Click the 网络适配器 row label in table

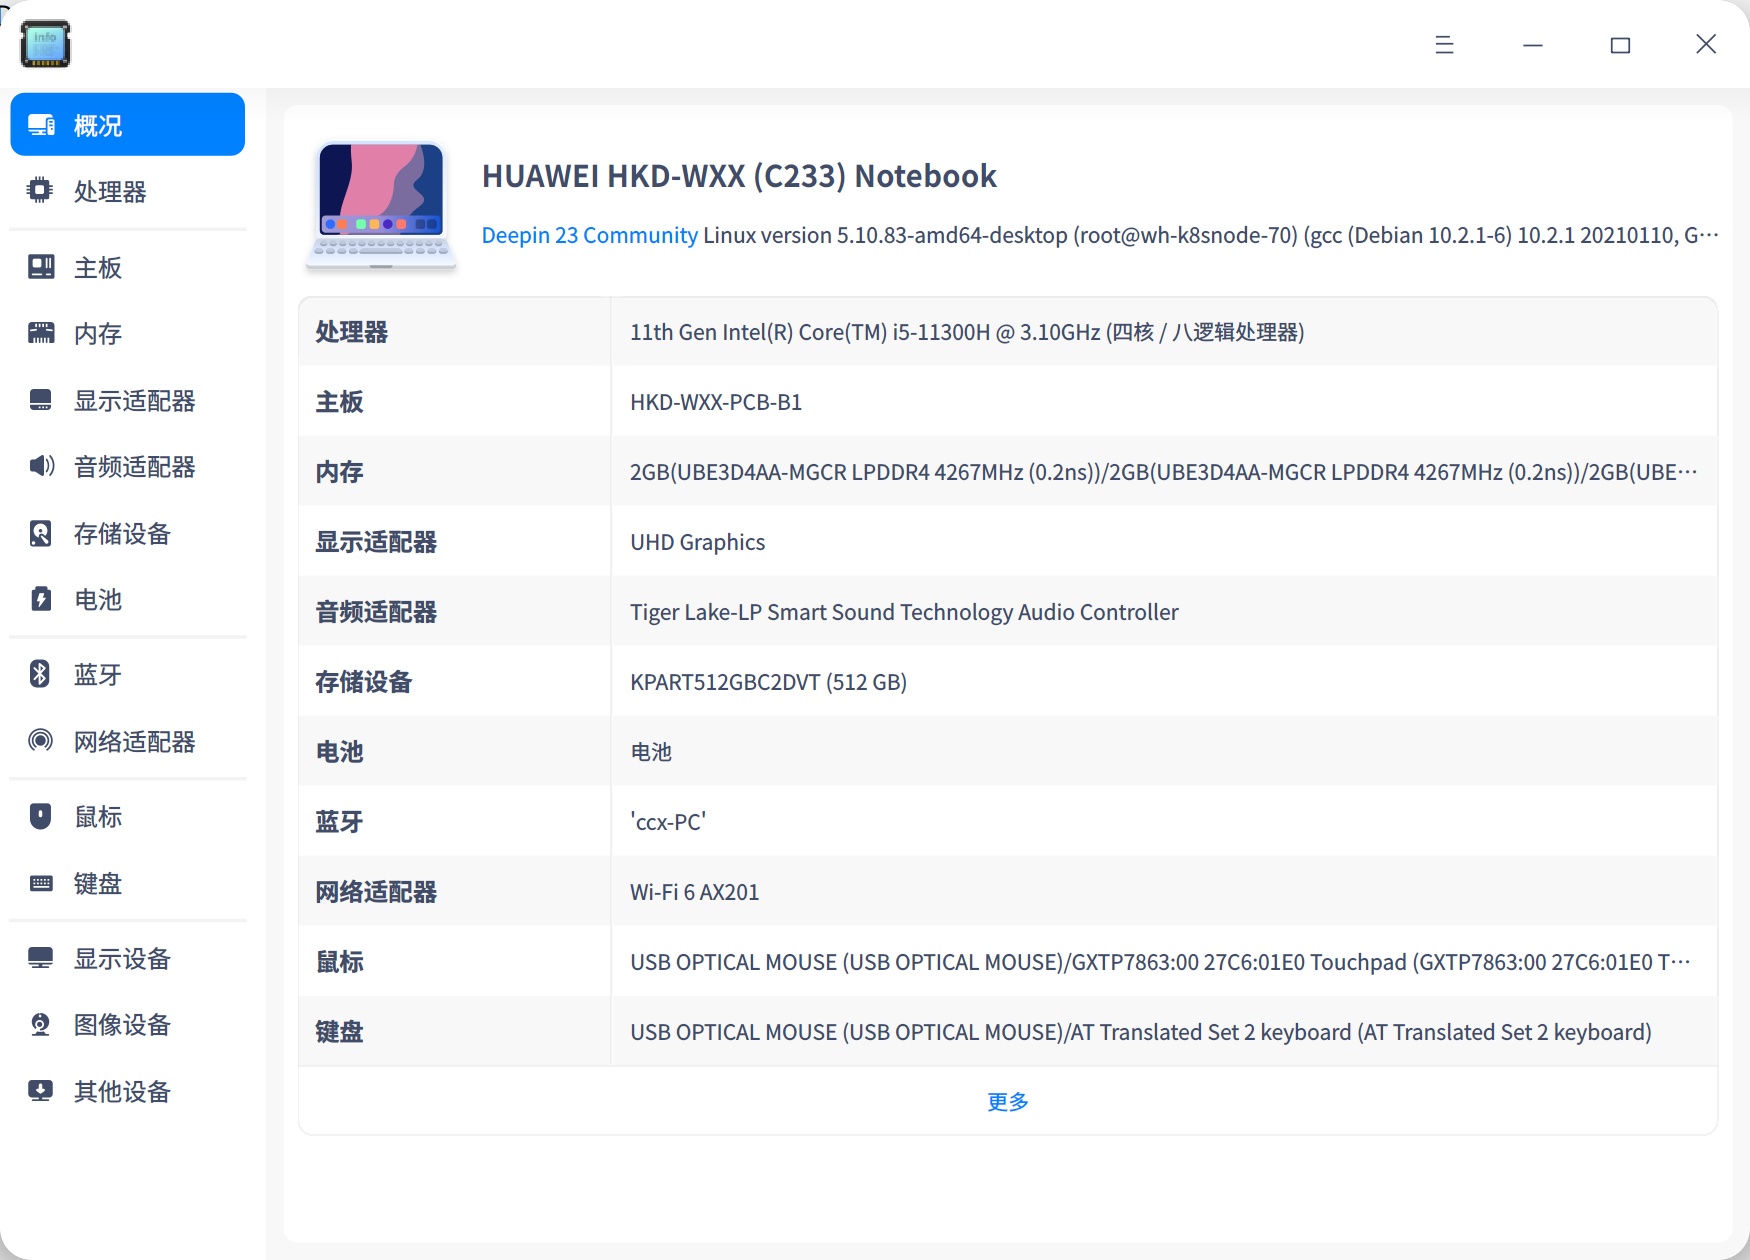click(376, 892)
